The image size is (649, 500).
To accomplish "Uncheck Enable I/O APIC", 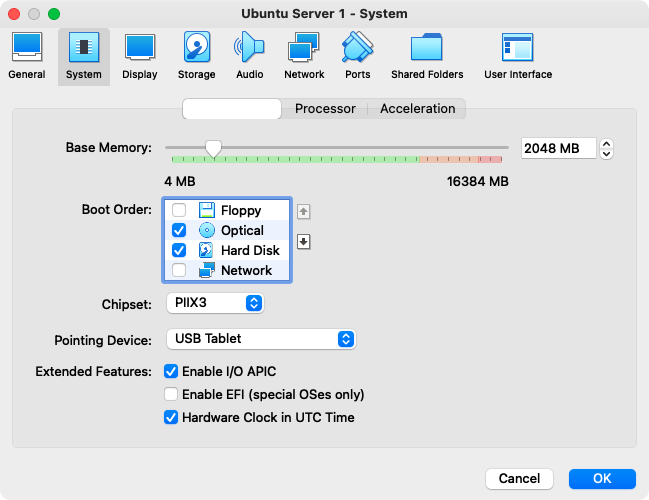I will coord(171,371).
